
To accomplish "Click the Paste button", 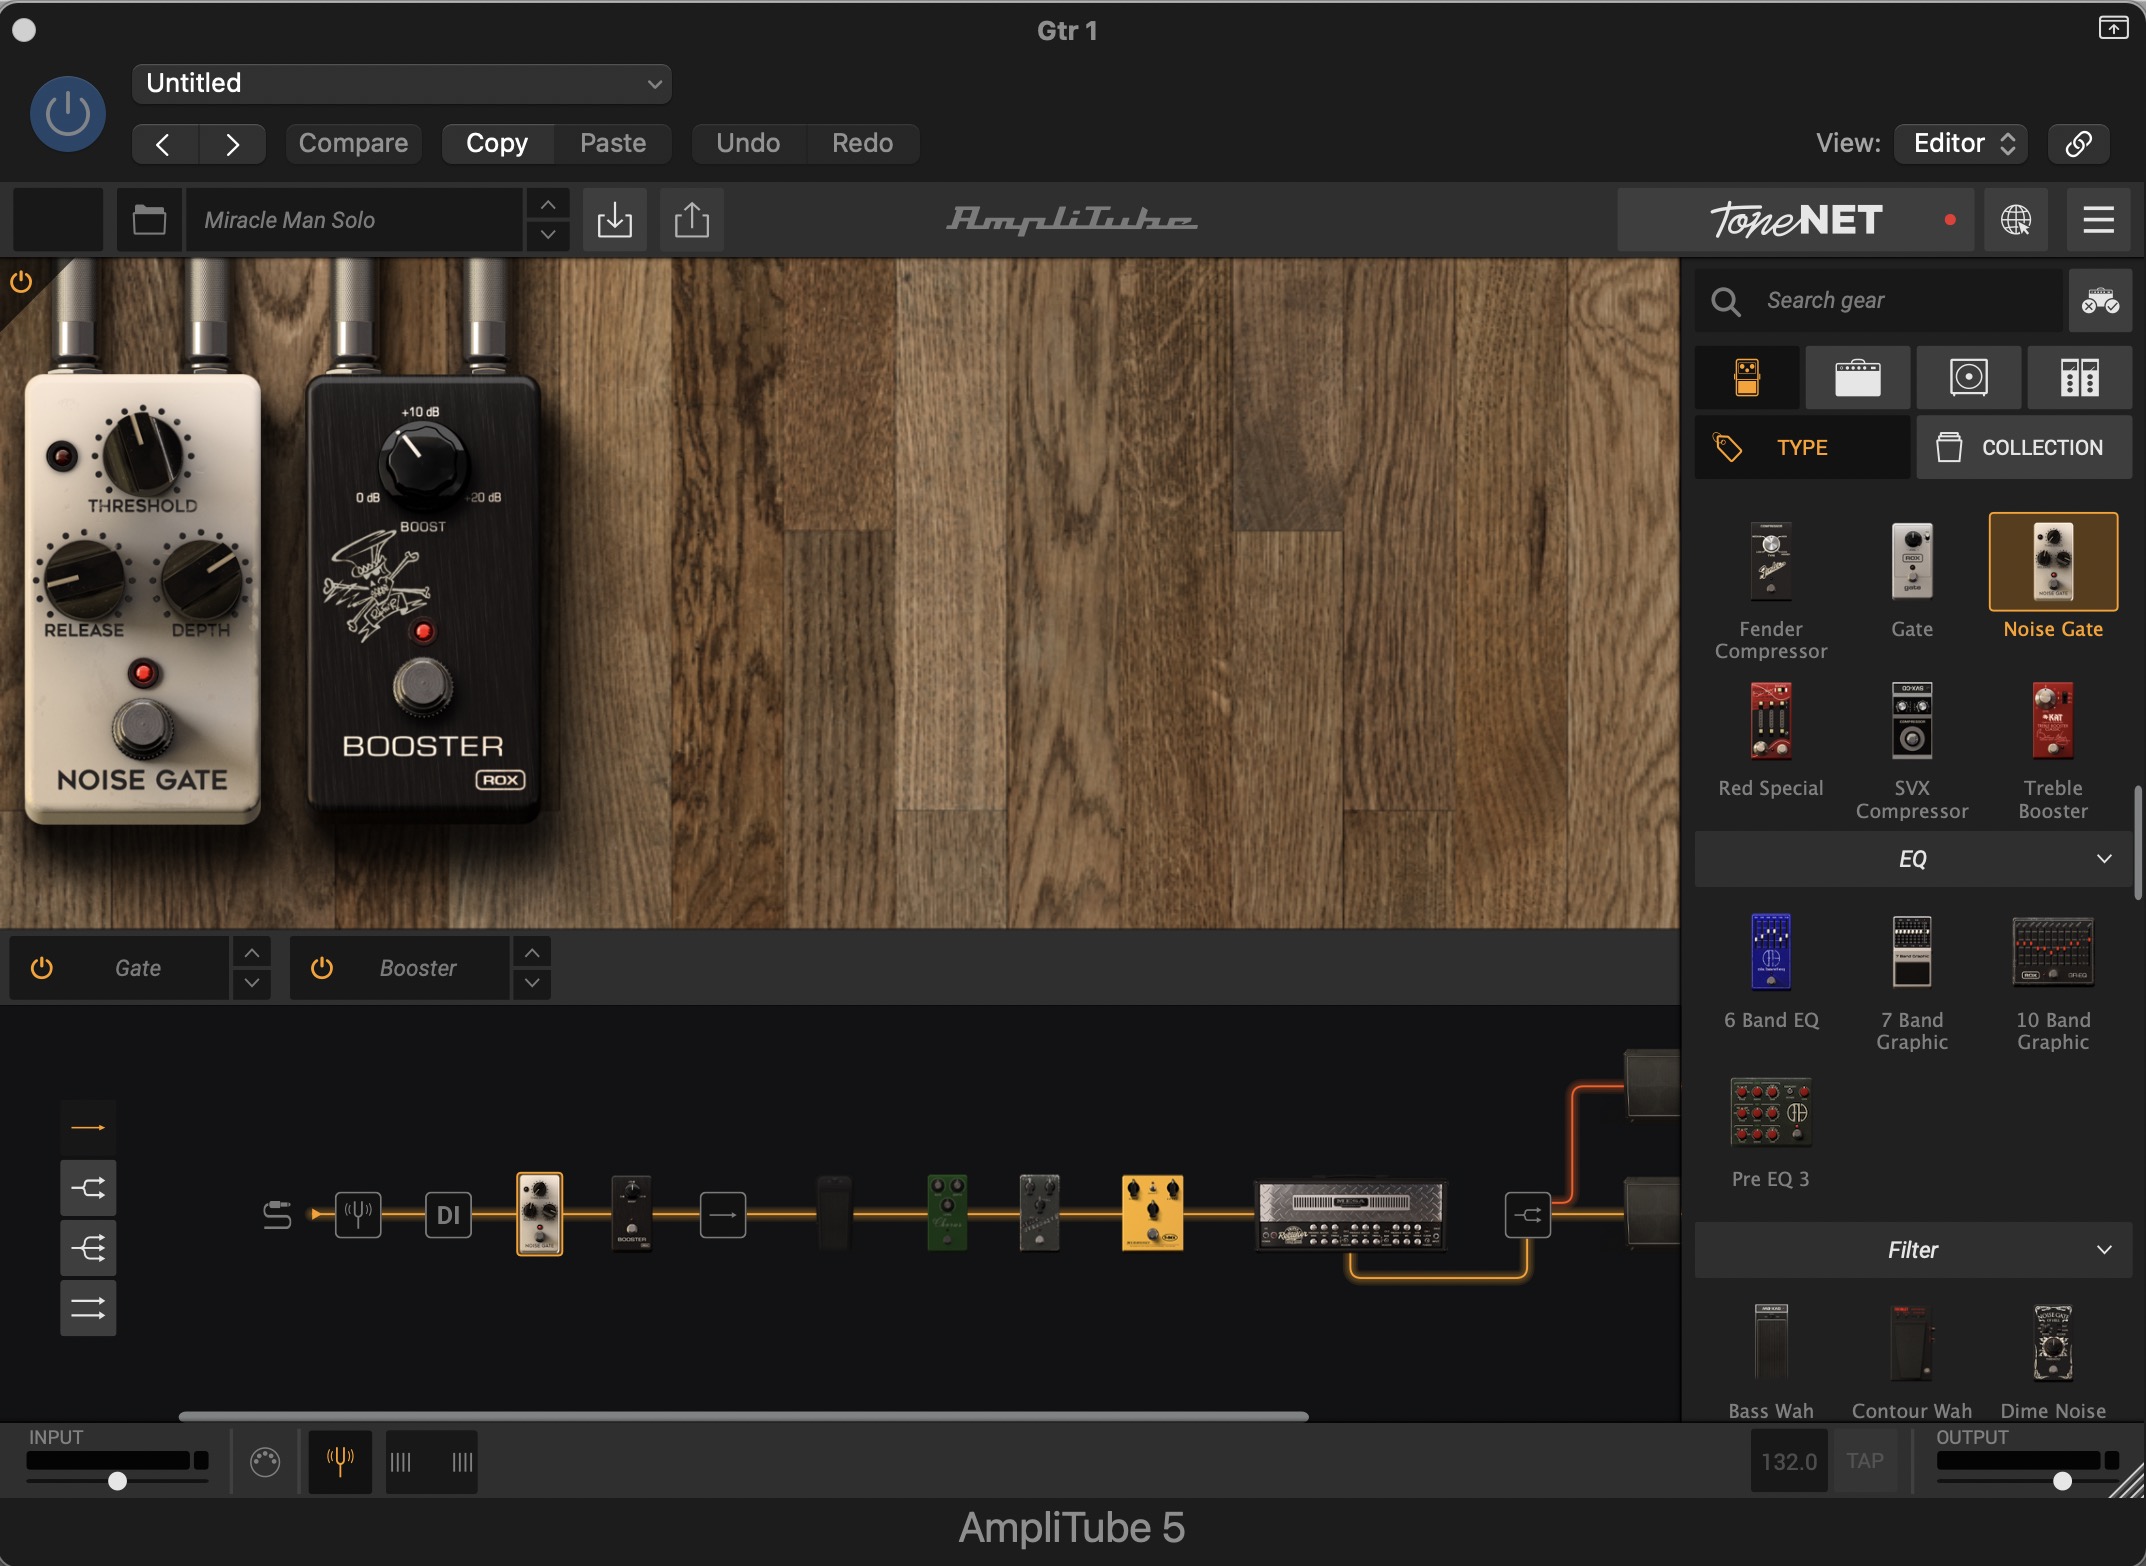I will pos(613,143).
